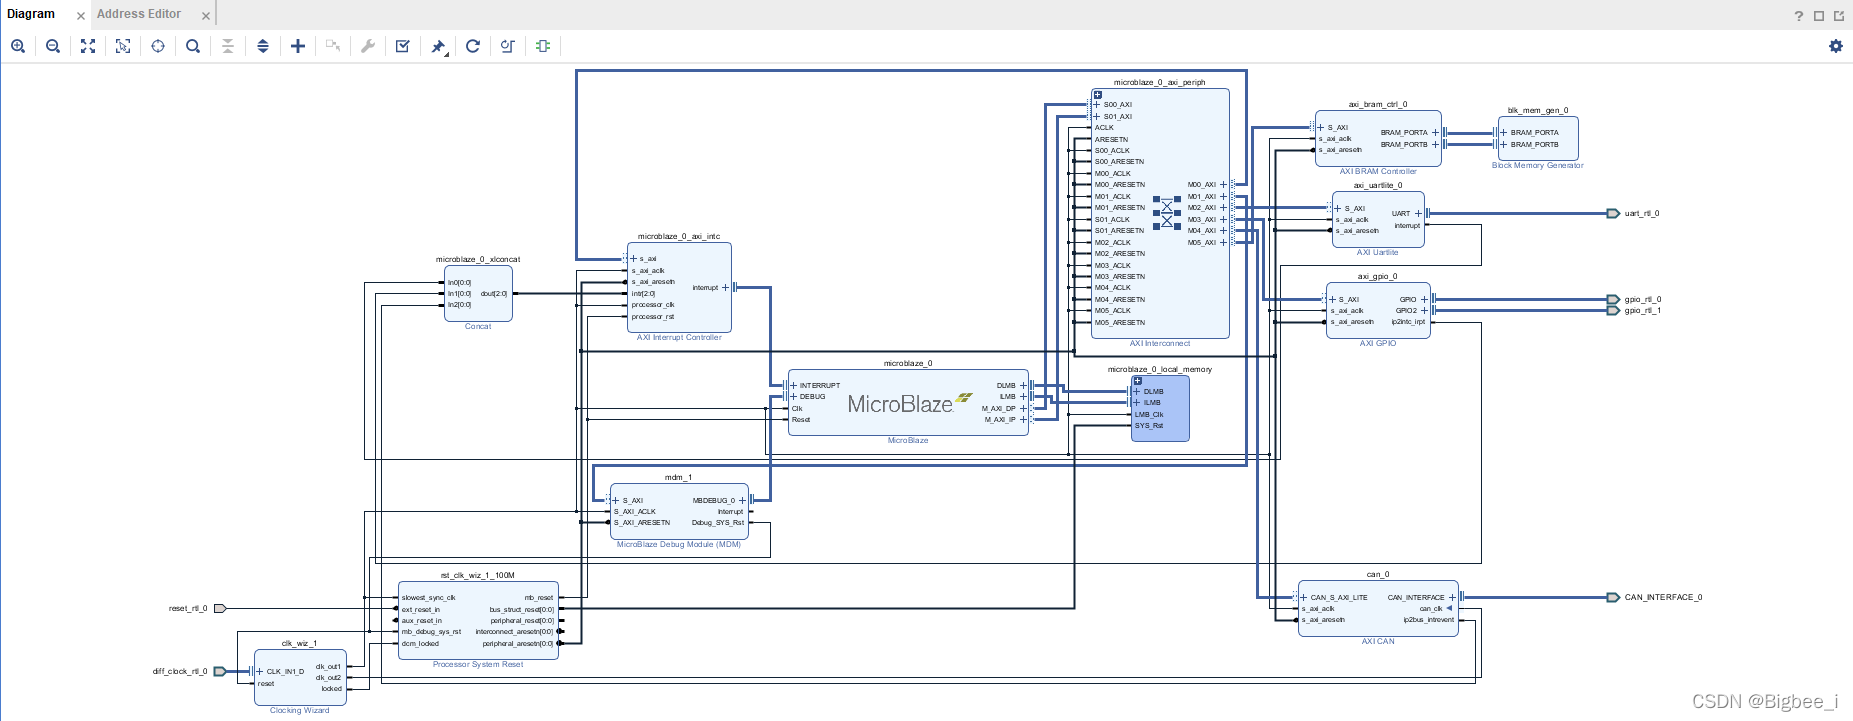Switch to the Diagram tab

31,14
